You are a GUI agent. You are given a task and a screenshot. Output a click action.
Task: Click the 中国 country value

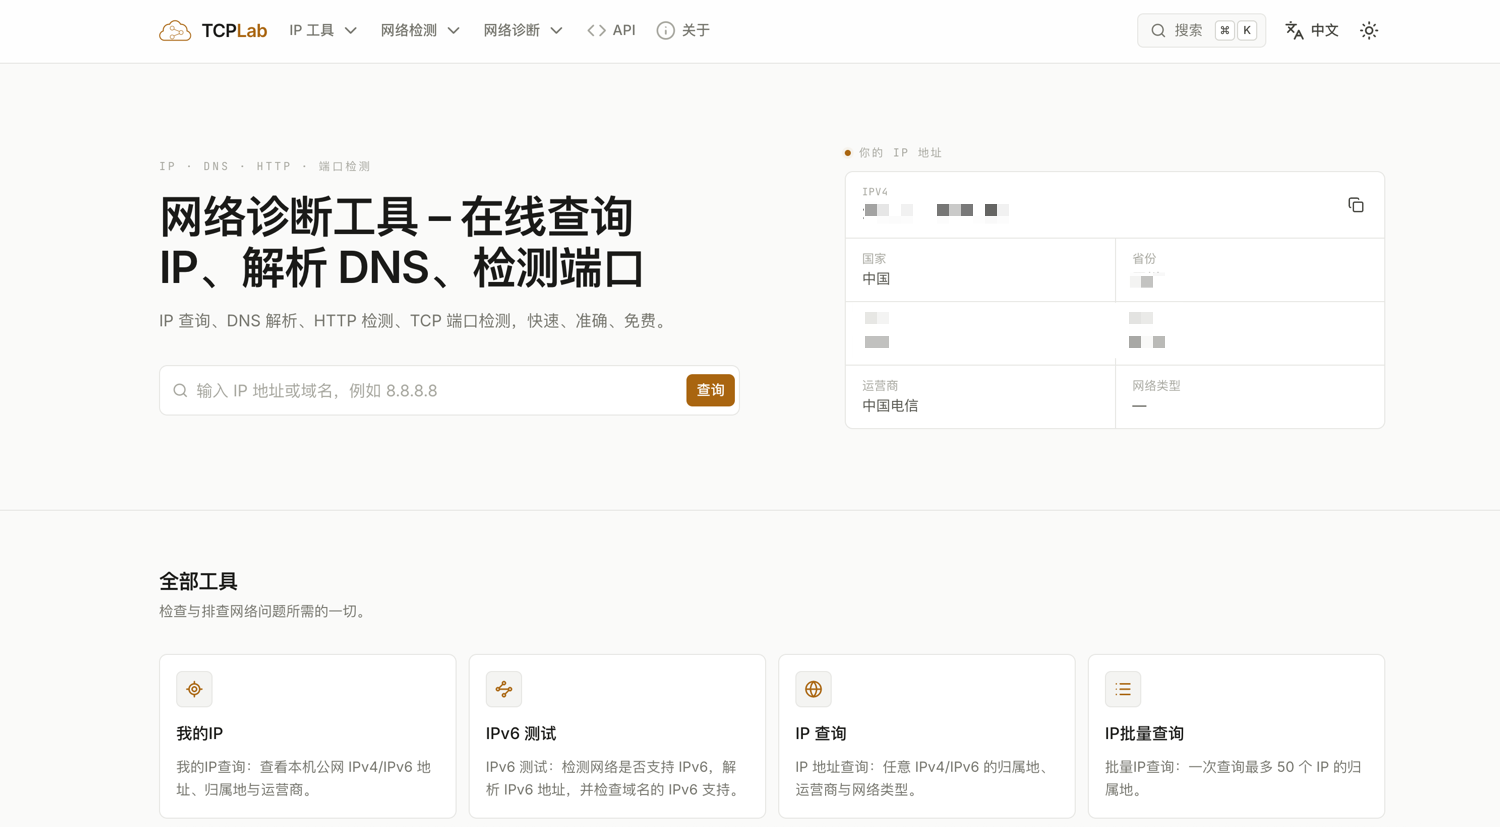[876, 279]
